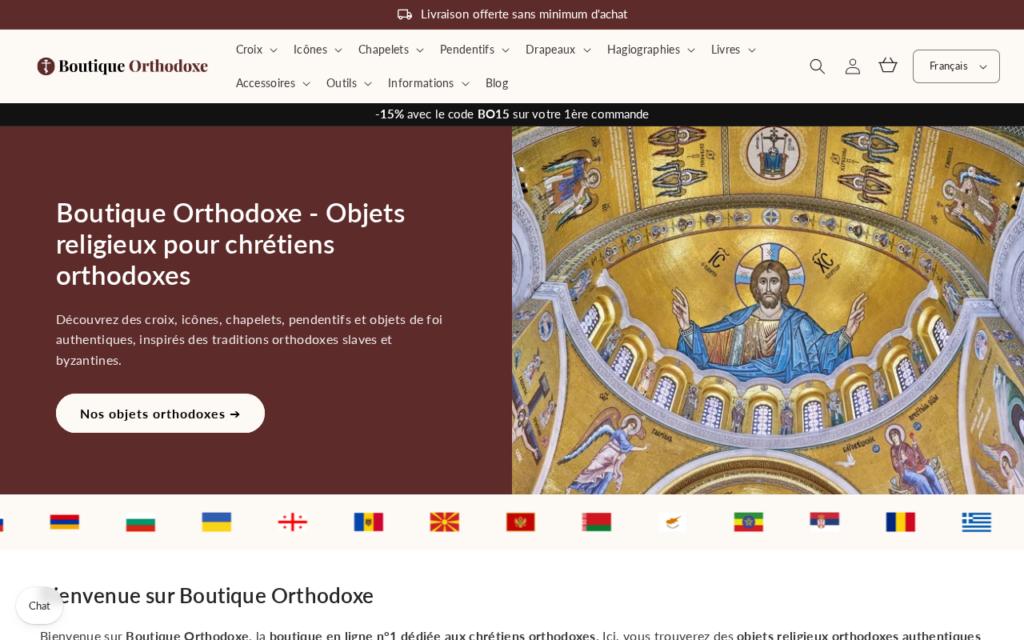Click the Bulgarian flag icon
1024x640 pixels.
coord(140,523)
